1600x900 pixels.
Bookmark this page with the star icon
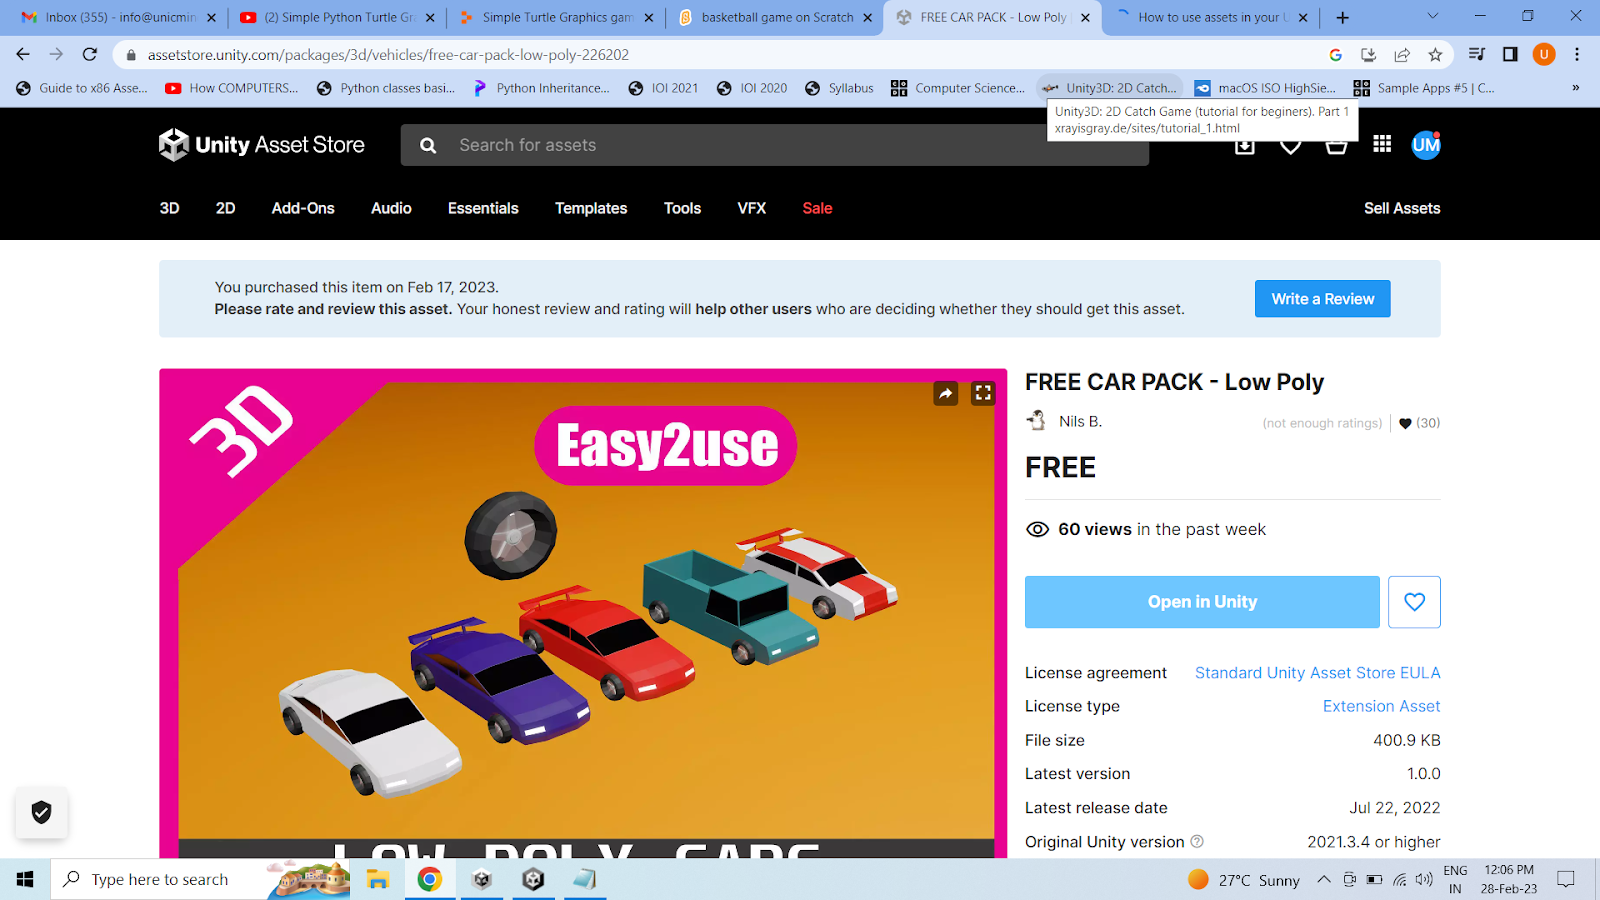pos(1435,55)
